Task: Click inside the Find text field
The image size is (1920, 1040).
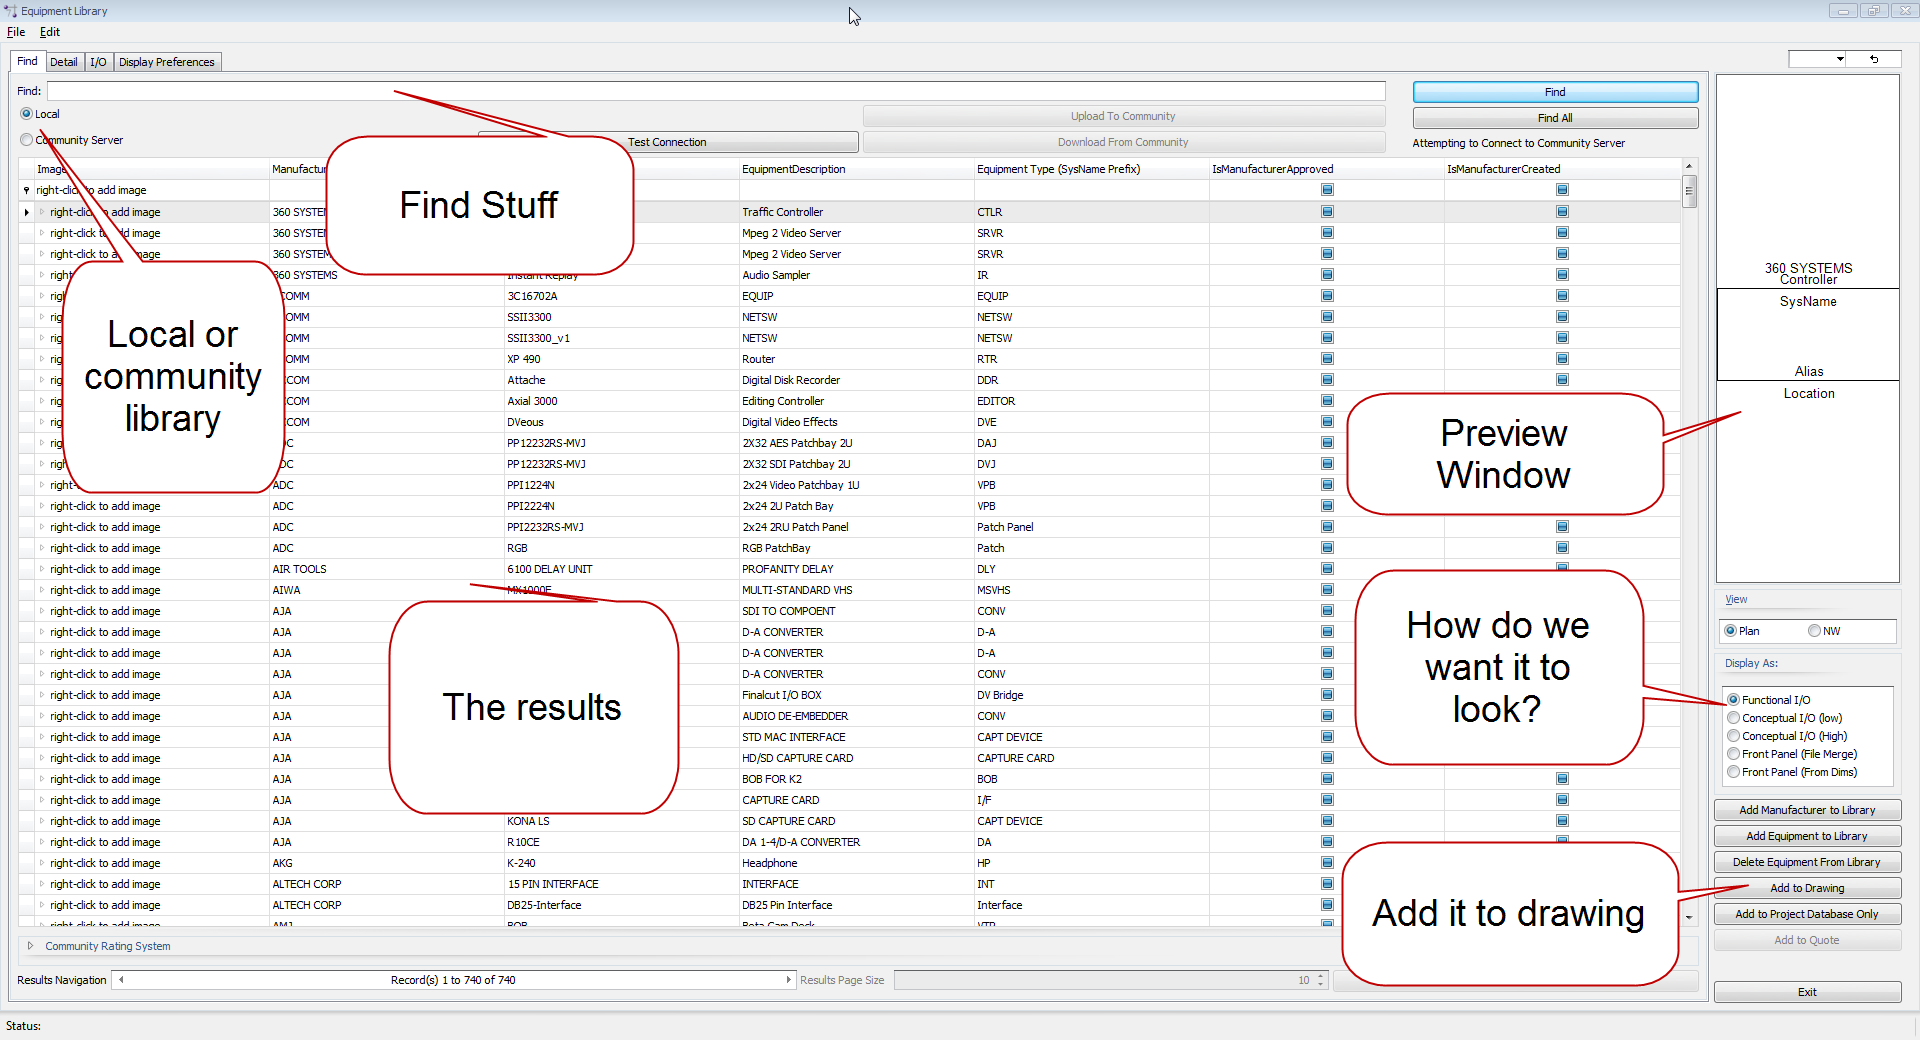Action: pyautogui.click(x=716, y=91)
